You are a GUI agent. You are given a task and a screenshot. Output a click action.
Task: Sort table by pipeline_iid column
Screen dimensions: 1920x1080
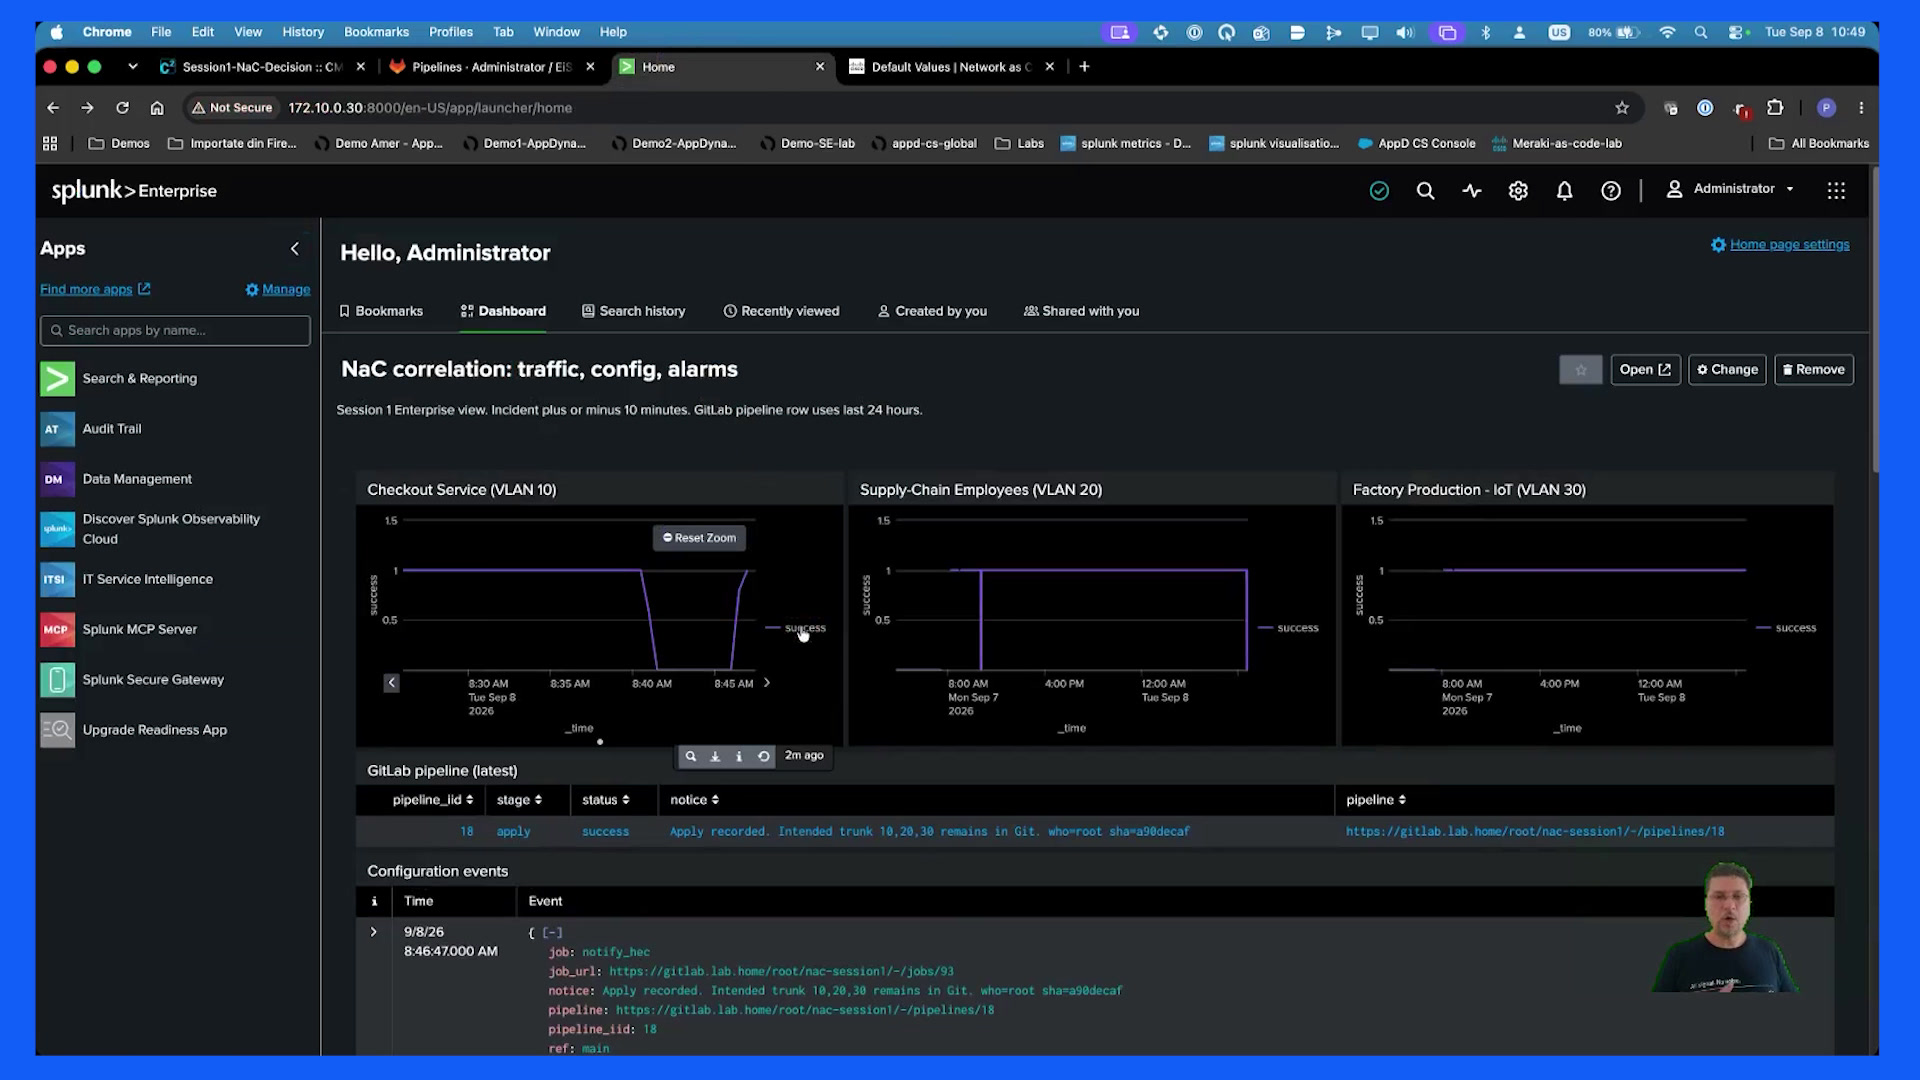[432, 800]
